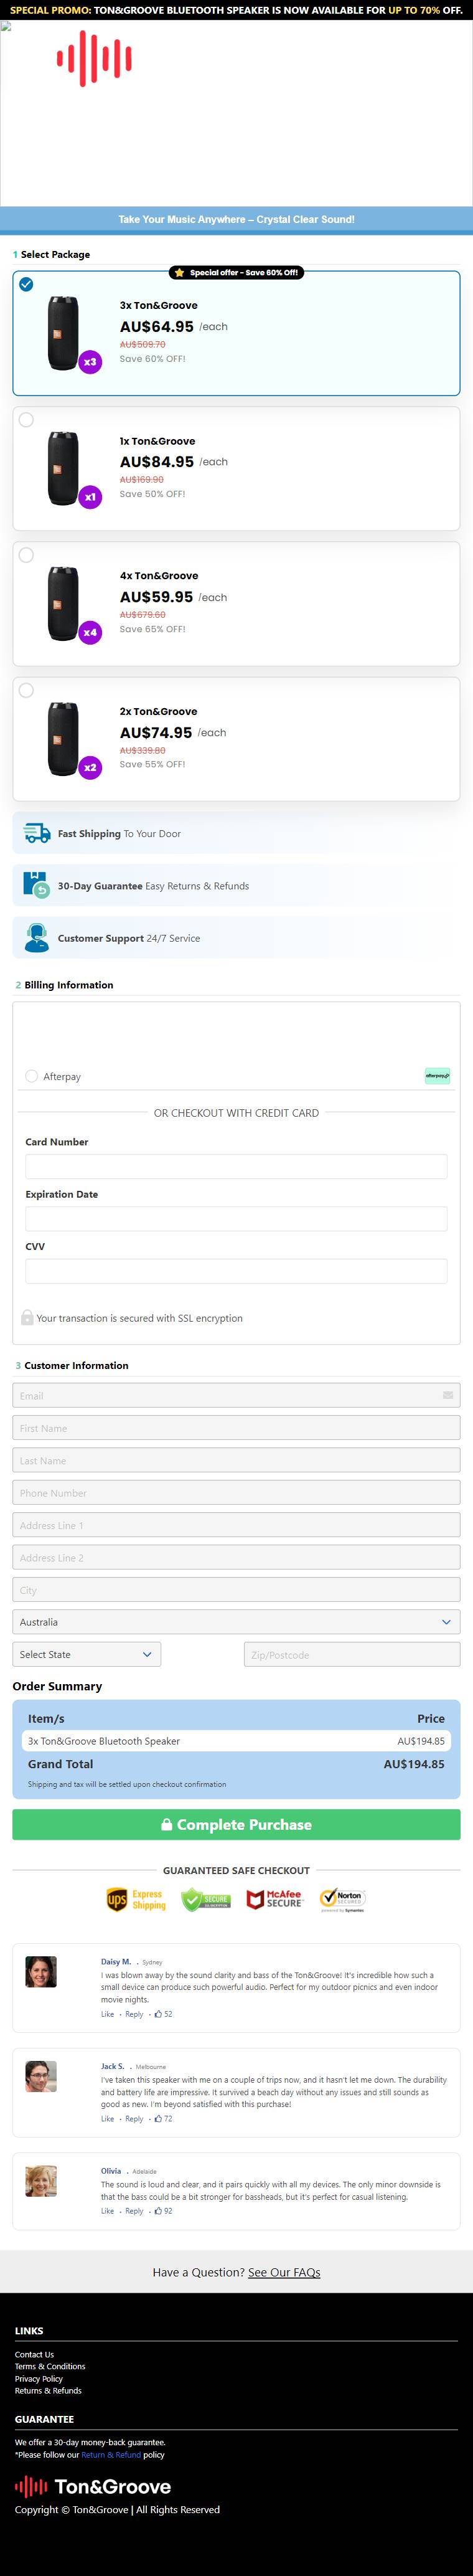
Task: Click the 2x Ton&Groove speaker thumbnail
Action: [64, 739]
